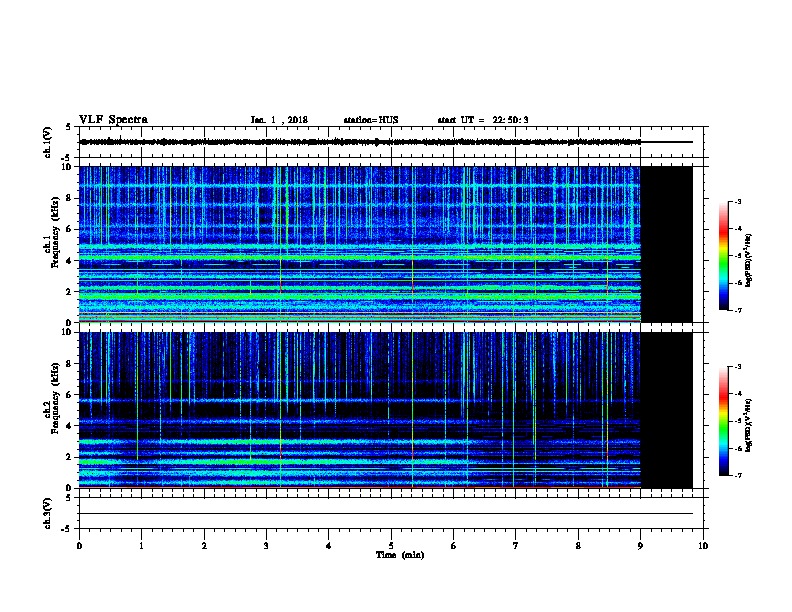
Task: Click the "5" tick on ch.1(V) axis
Action: [69, 127]
